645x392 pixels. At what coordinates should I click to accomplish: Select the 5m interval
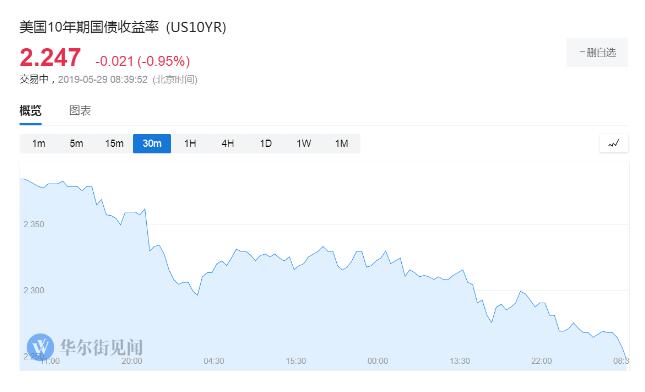point(77,144)
